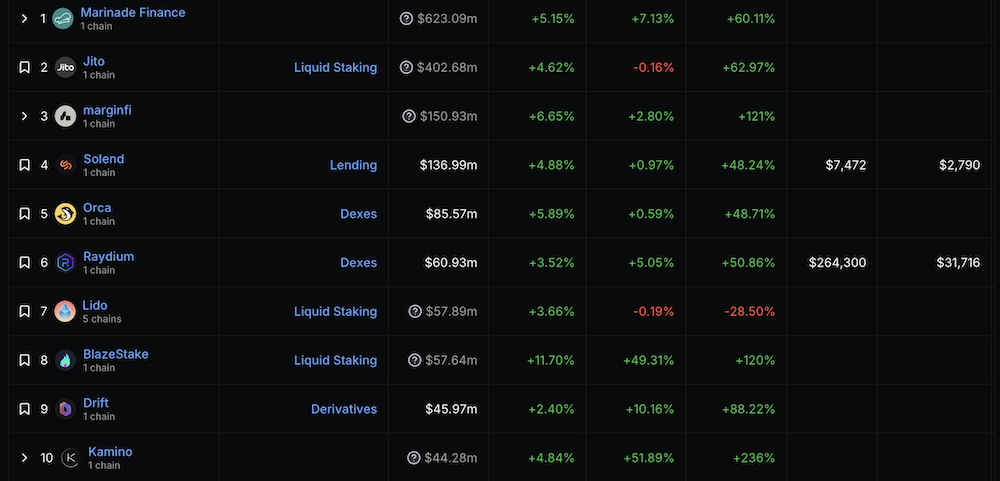1000x481 pixels.
Task: Click the question mark icon next to $57.89m
Action: (x=414, y=311)
